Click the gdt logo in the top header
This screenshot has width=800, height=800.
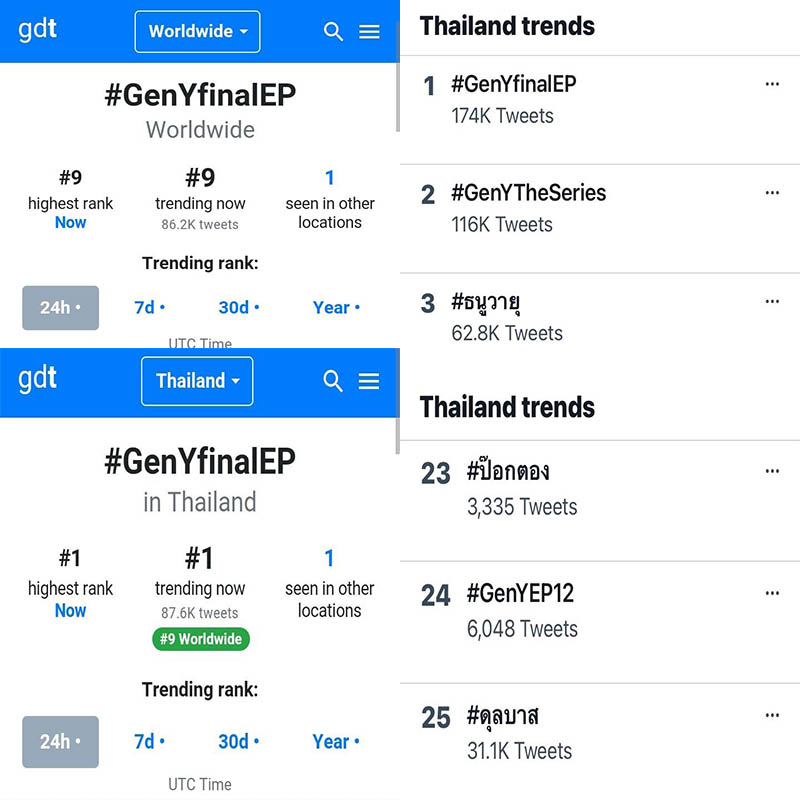click(38, 29)
